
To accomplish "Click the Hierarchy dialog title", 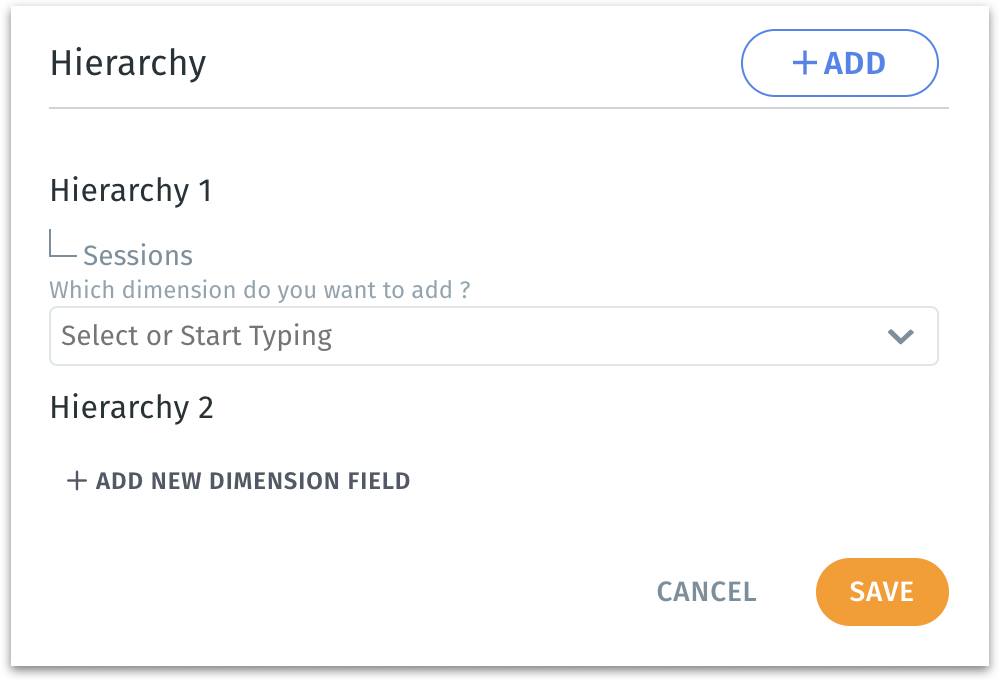I will click(128, 63).
